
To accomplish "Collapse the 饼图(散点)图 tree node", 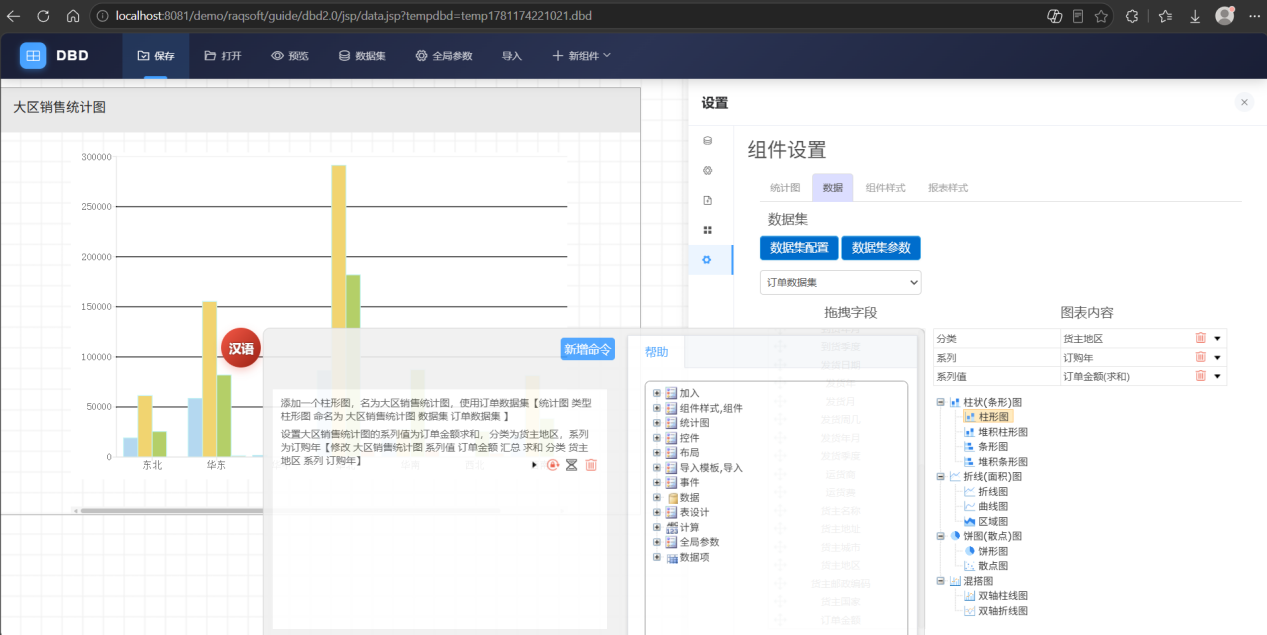I will click(941, 536).
